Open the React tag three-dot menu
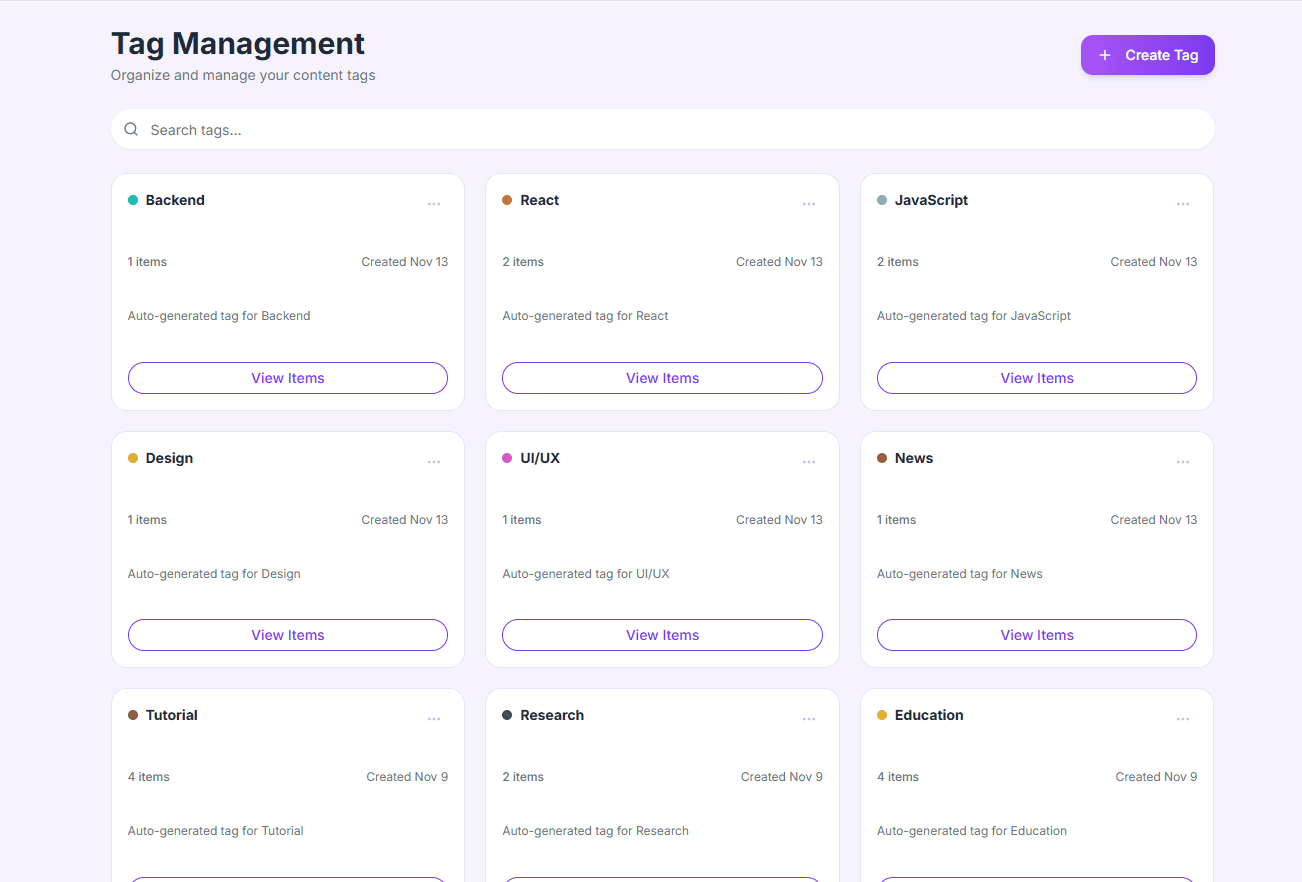 pos(808,204)
